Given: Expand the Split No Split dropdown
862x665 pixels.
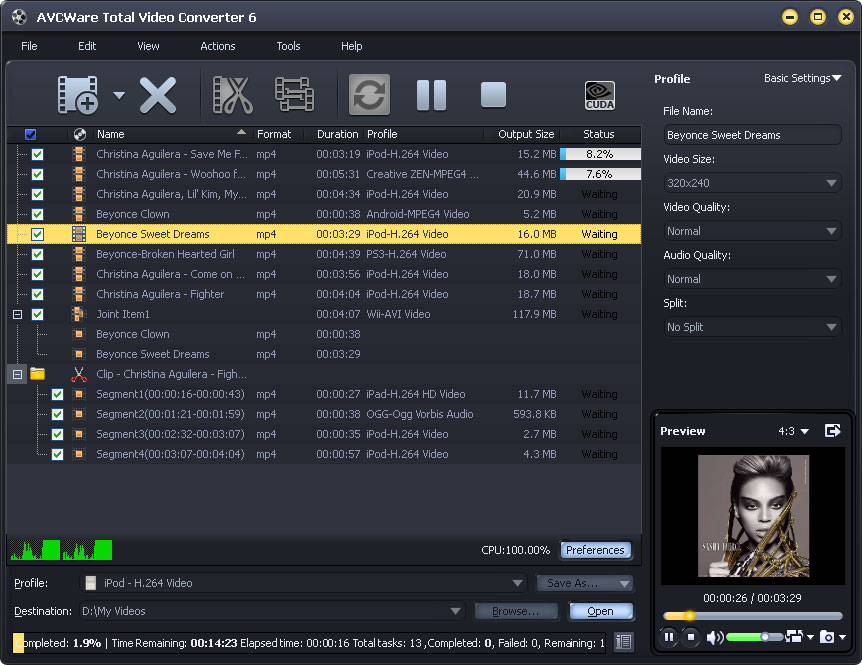Looking at the screenshot, I should [x=752, y=327].
